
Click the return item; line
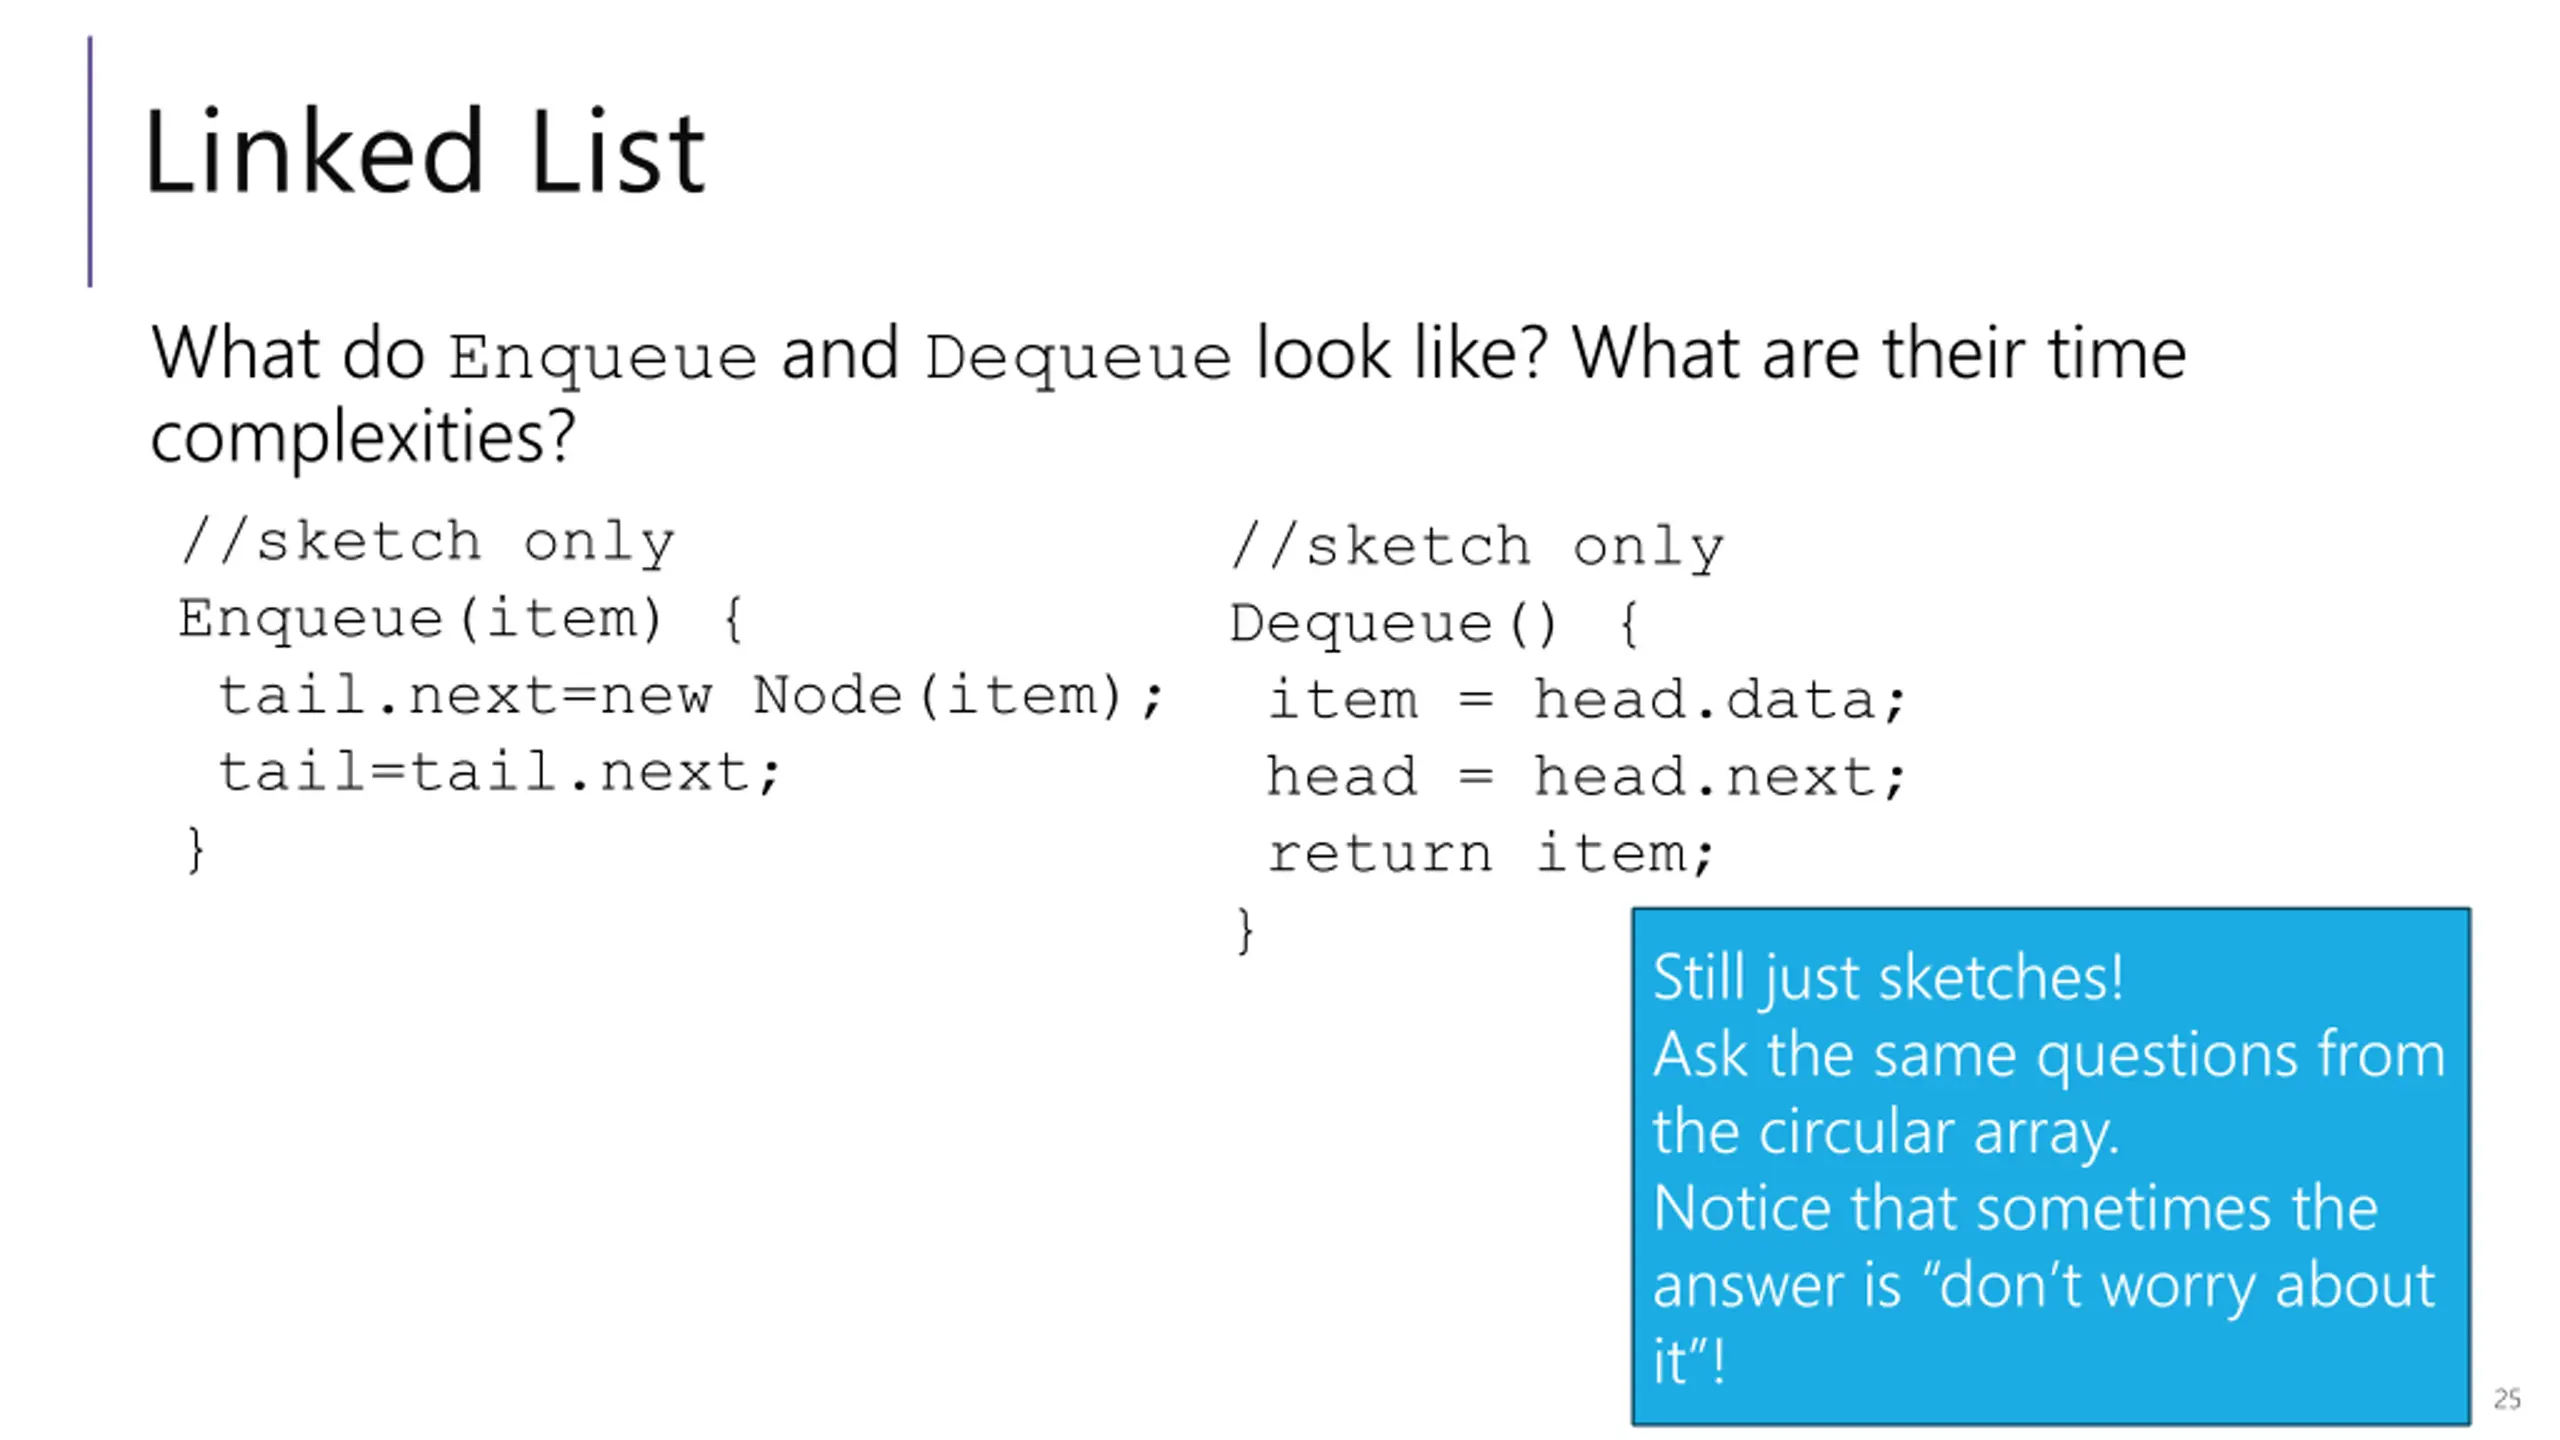pos(1492,854)
